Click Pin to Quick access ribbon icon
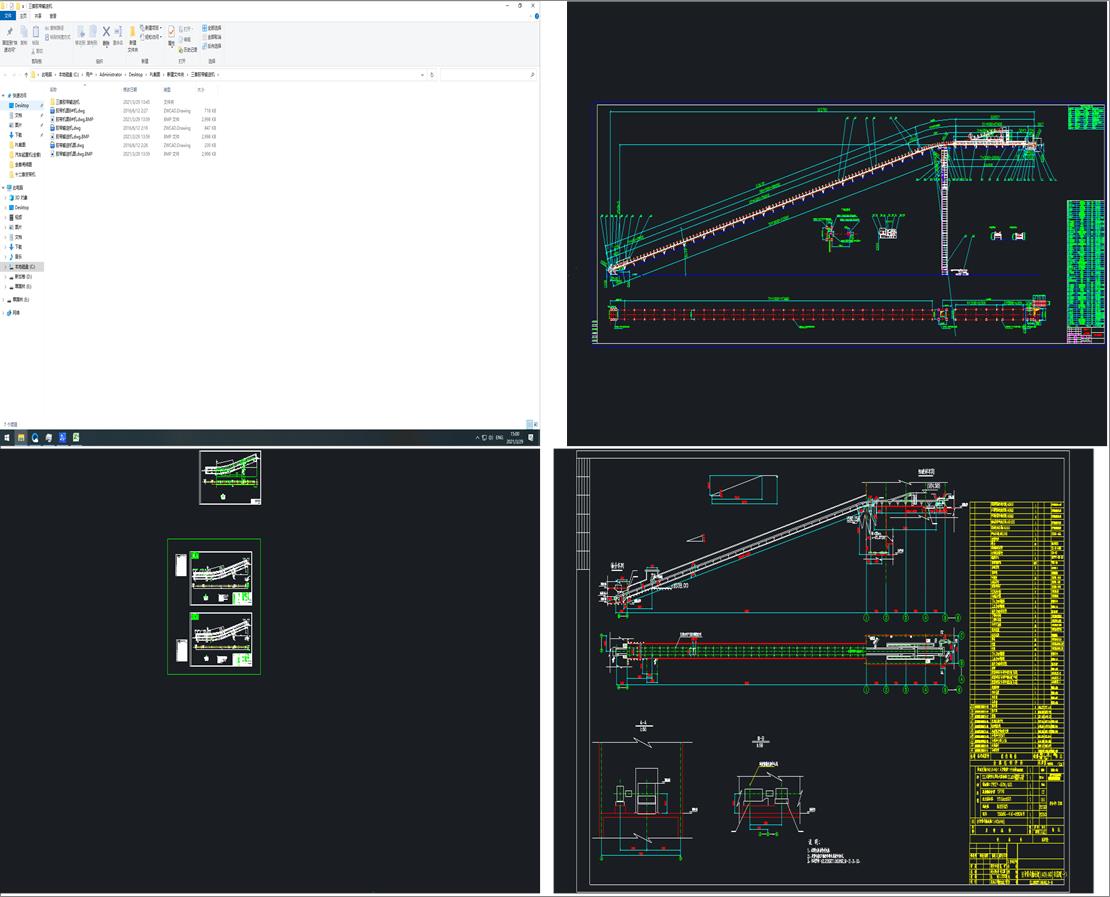This screenshot has width=1110, height=897. (10, 32)
